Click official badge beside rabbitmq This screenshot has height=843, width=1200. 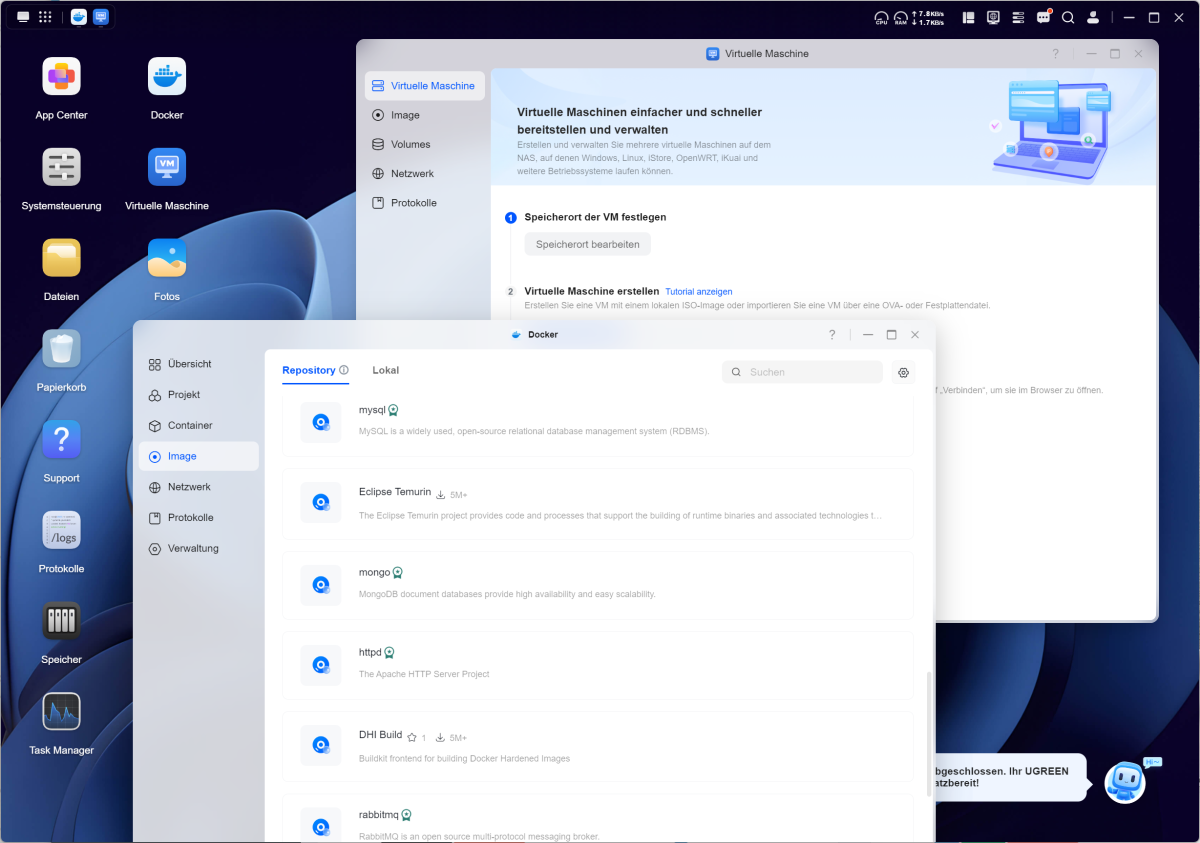[x=406, y=815]
